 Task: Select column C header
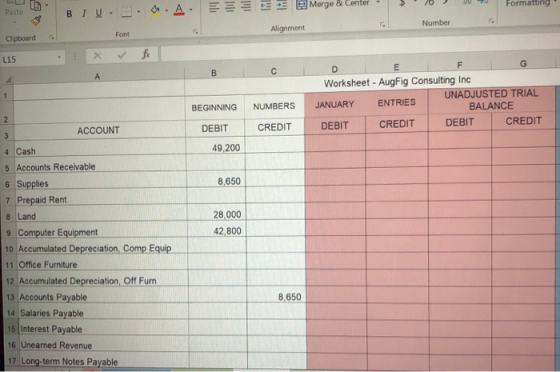click(274, 71)
